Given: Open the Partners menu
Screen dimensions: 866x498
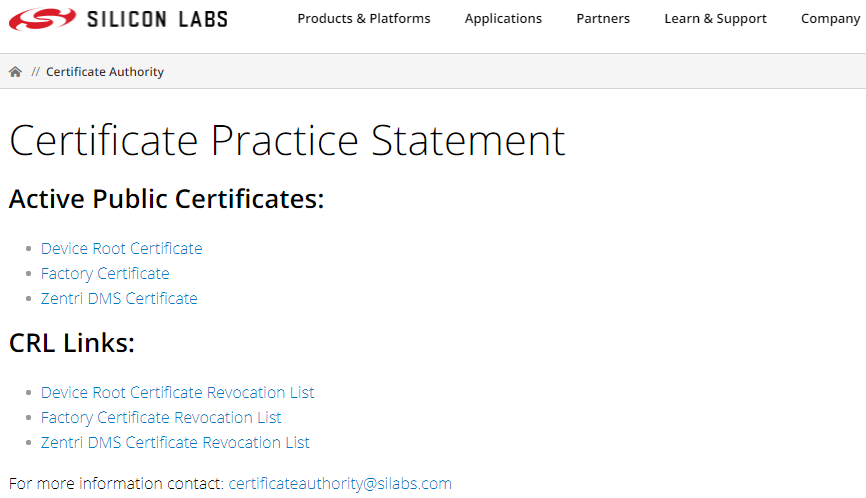Looking at the screenshot, I should [x=603, y=19].
